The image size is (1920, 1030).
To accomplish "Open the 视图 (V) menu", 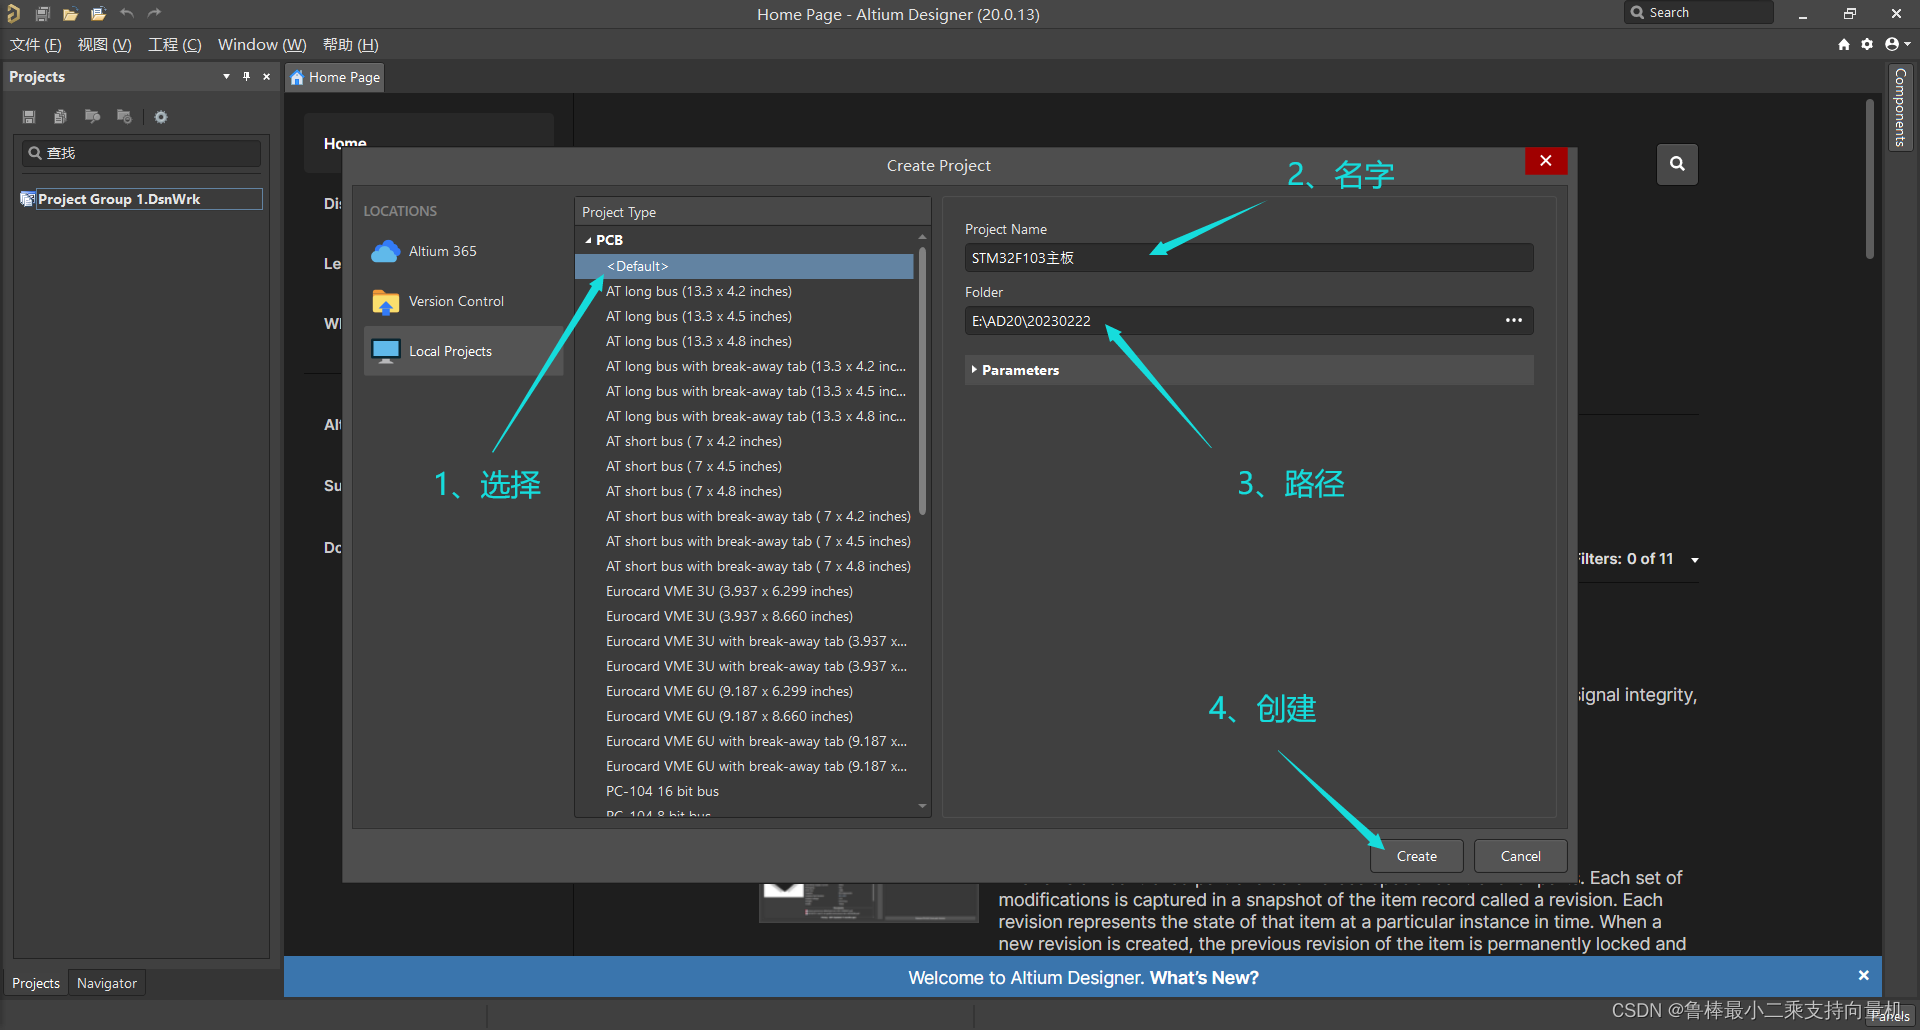I will (105, 45).
